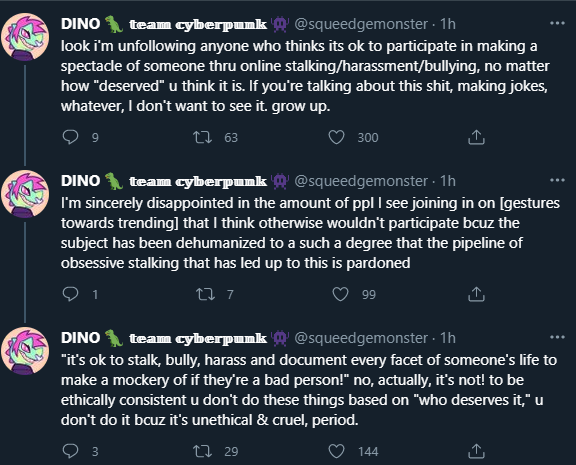
Task: Reply to the 'ethically consistent' tweet
Action: click(70, 451)
